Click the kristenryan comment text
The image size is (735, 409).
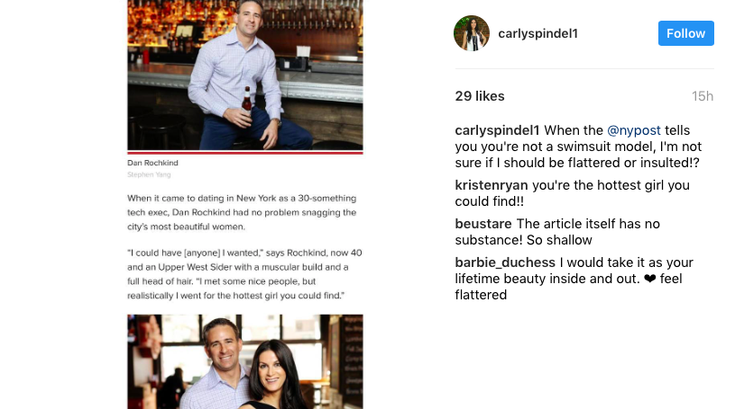pos(572,193)
